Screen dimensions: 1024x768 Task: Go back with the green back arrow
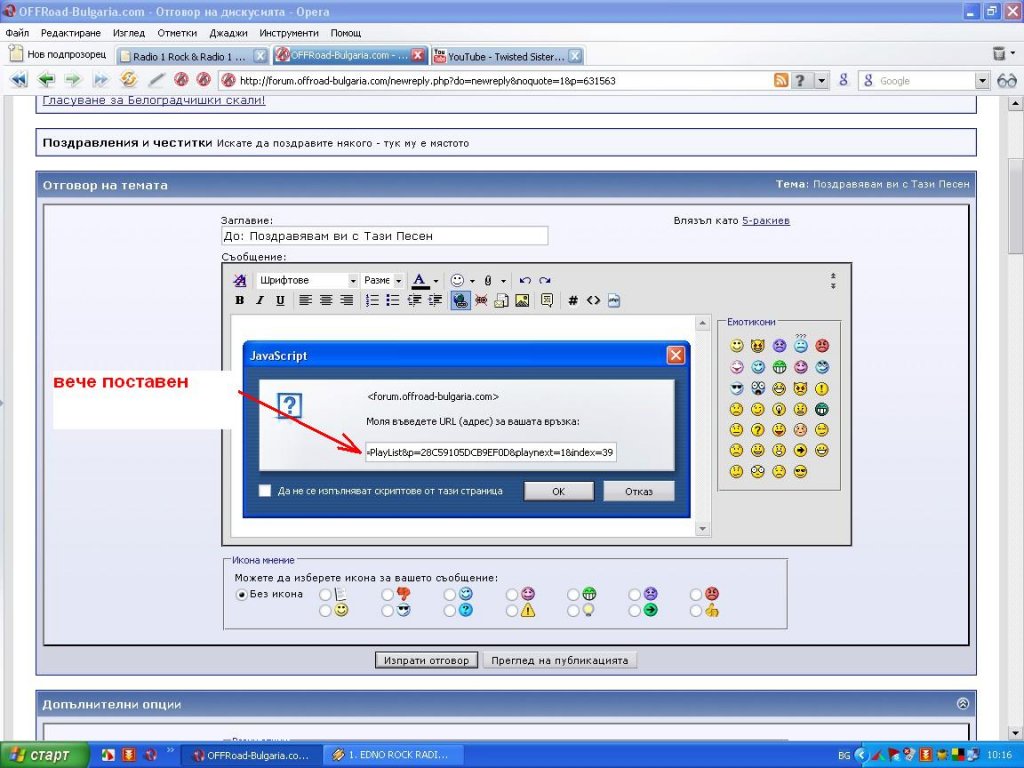point(46,80)
